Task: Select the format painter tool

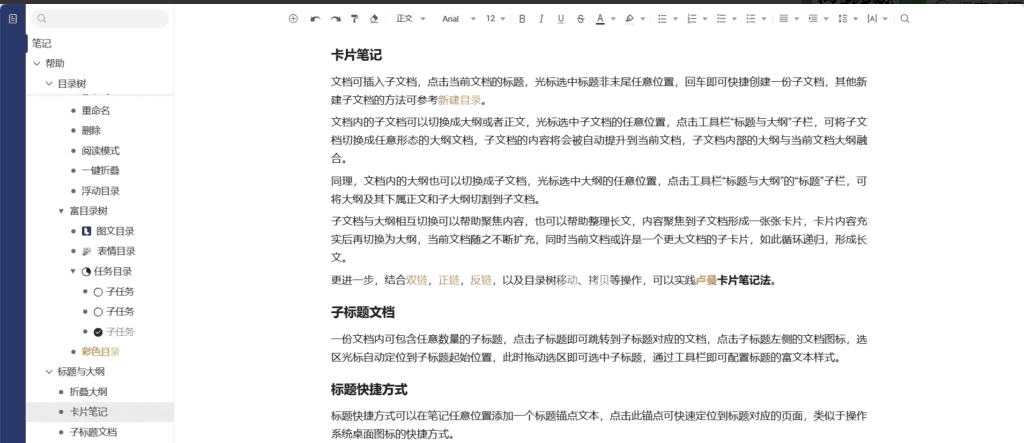Action: [354, 19]
